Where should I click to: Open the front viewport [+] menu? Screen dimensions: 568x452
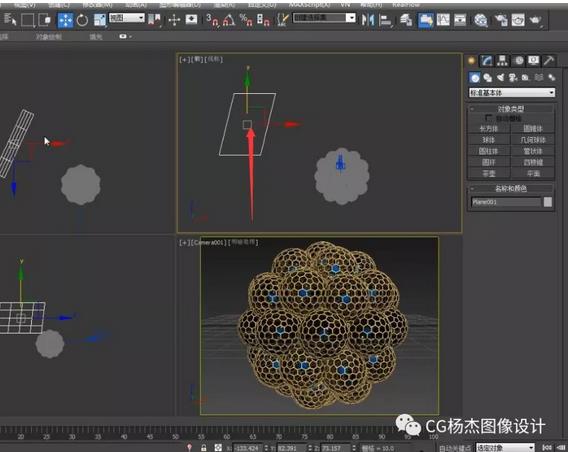[x=184, y=59]
